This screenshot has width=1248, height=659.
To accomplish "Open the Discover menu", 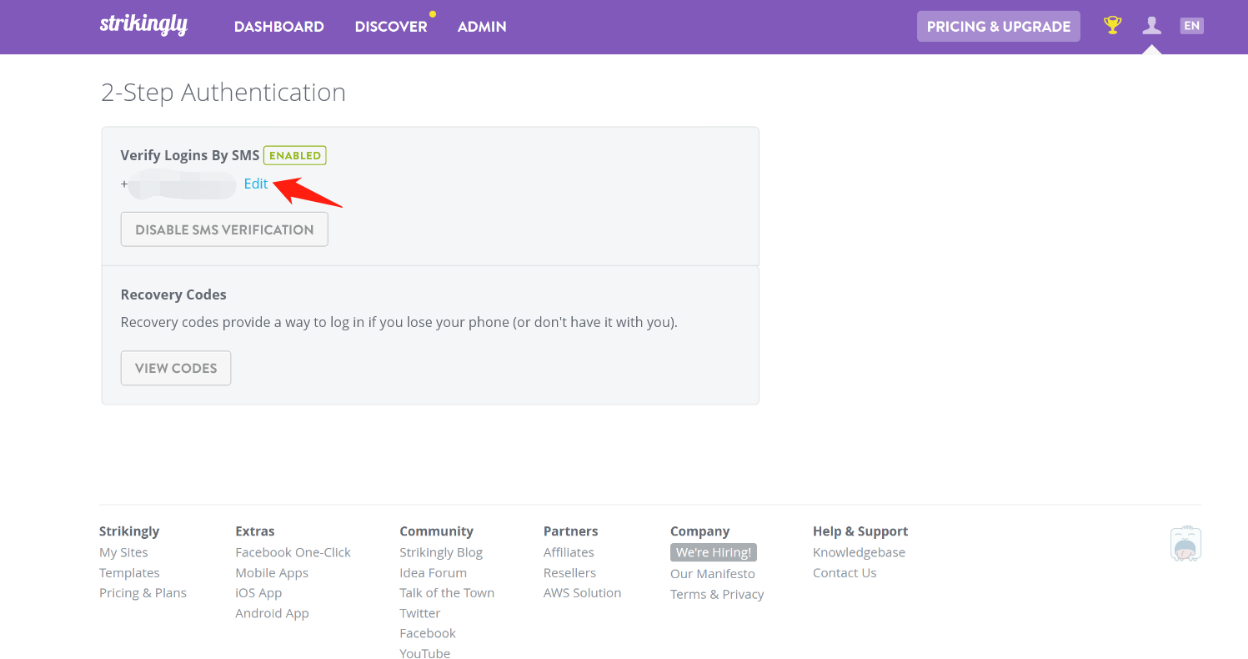I will tap(391, 27).
